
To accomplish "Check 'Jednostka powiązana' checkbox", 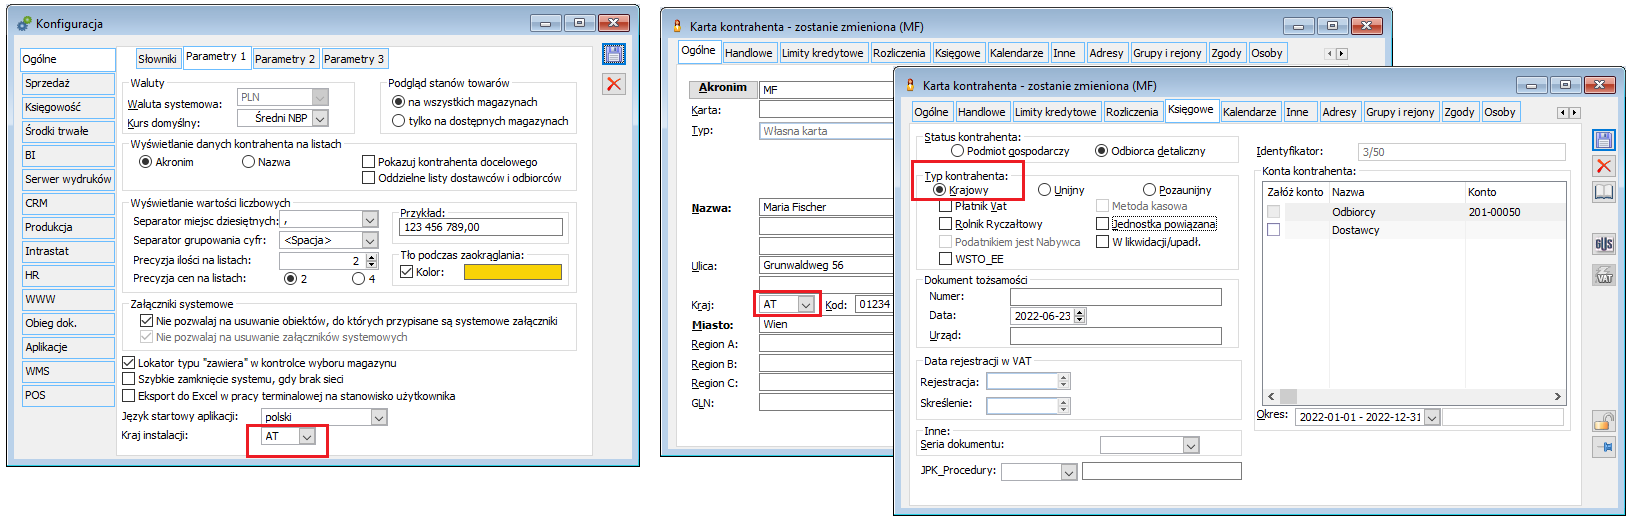I will coord(1102,224).
